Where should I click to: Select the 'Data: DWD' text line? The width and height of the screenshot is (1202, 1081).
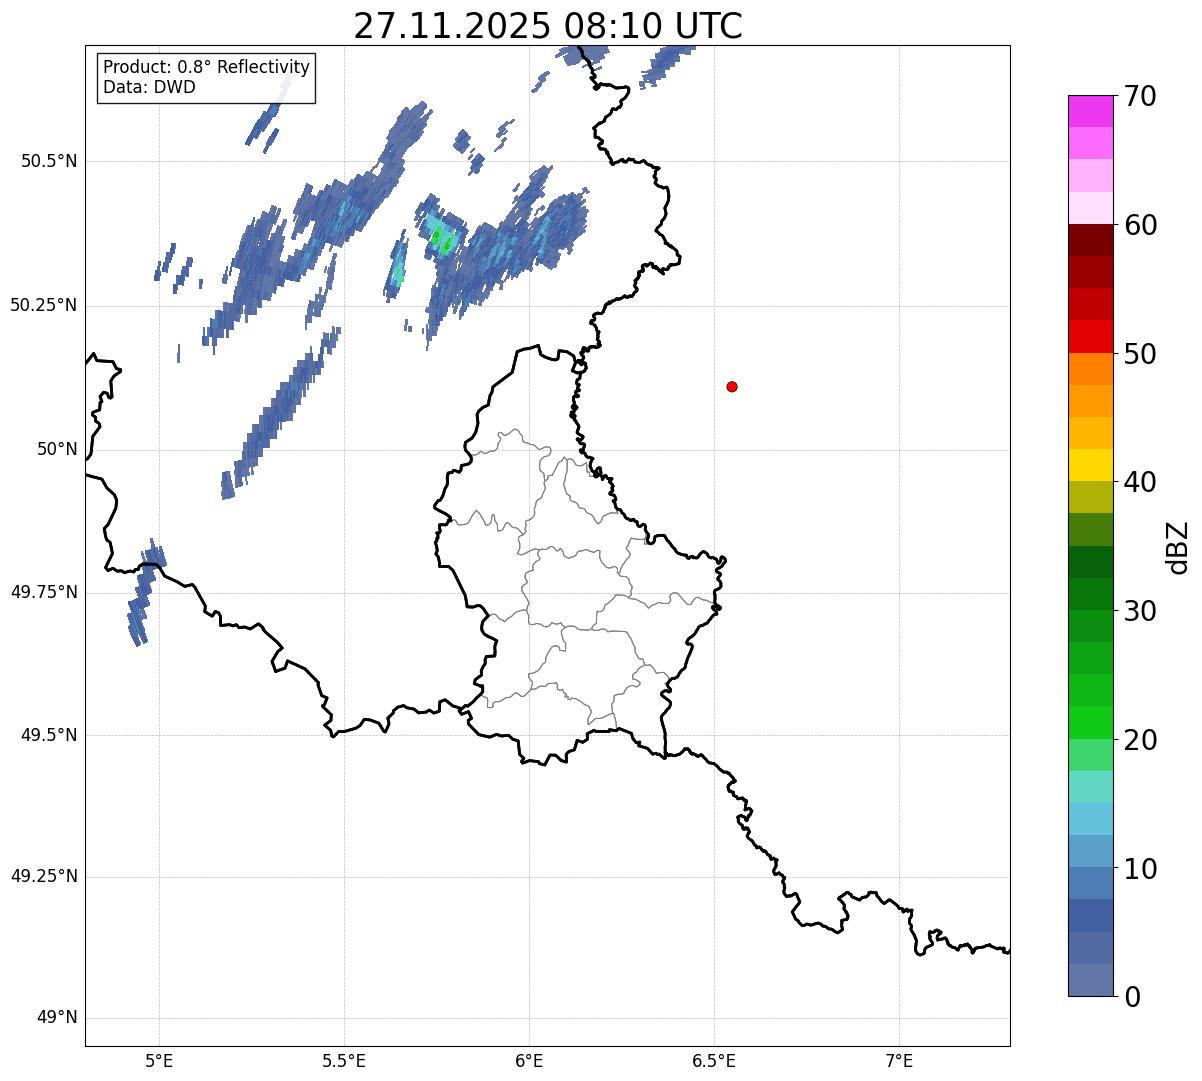(149, 87)
